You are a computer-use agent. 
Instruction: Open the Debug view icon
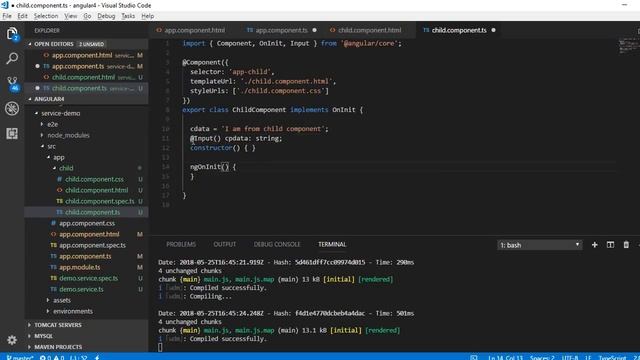12,108
